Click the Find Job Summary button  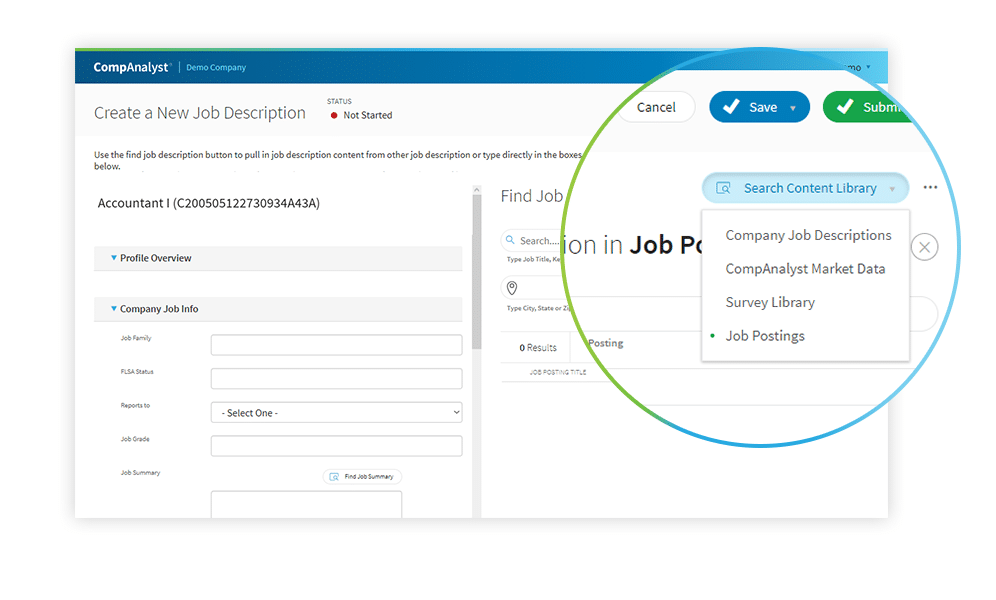click(x=362, y=477)
